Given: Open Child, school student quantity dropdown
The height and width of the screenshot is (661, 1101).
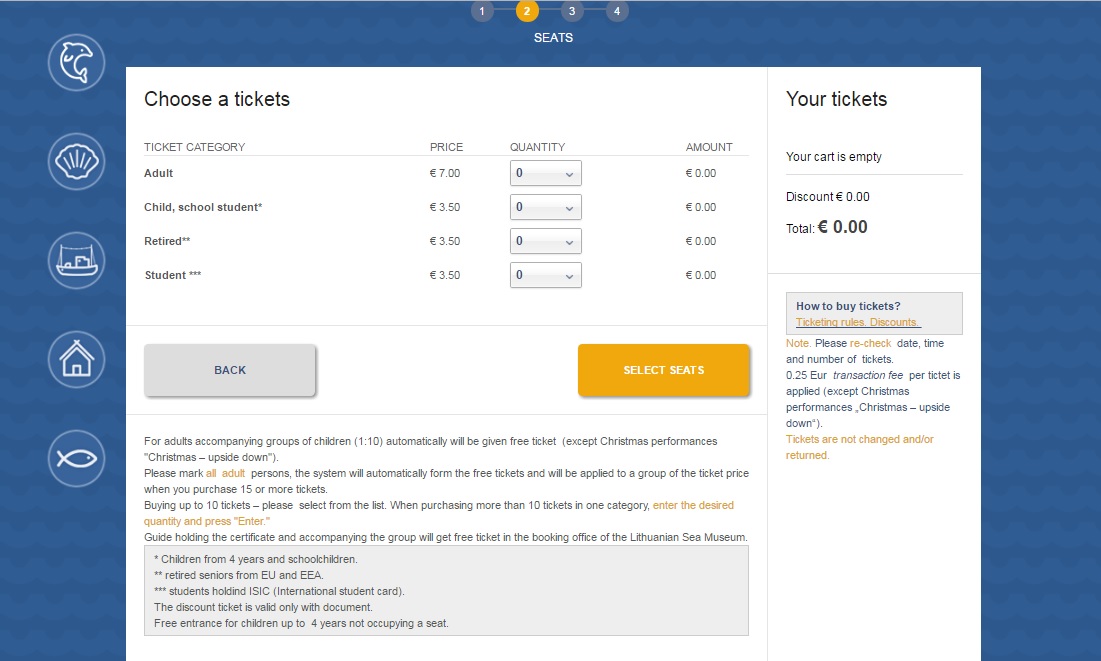Looking at the screenshot, I should [x=546, y=207].
